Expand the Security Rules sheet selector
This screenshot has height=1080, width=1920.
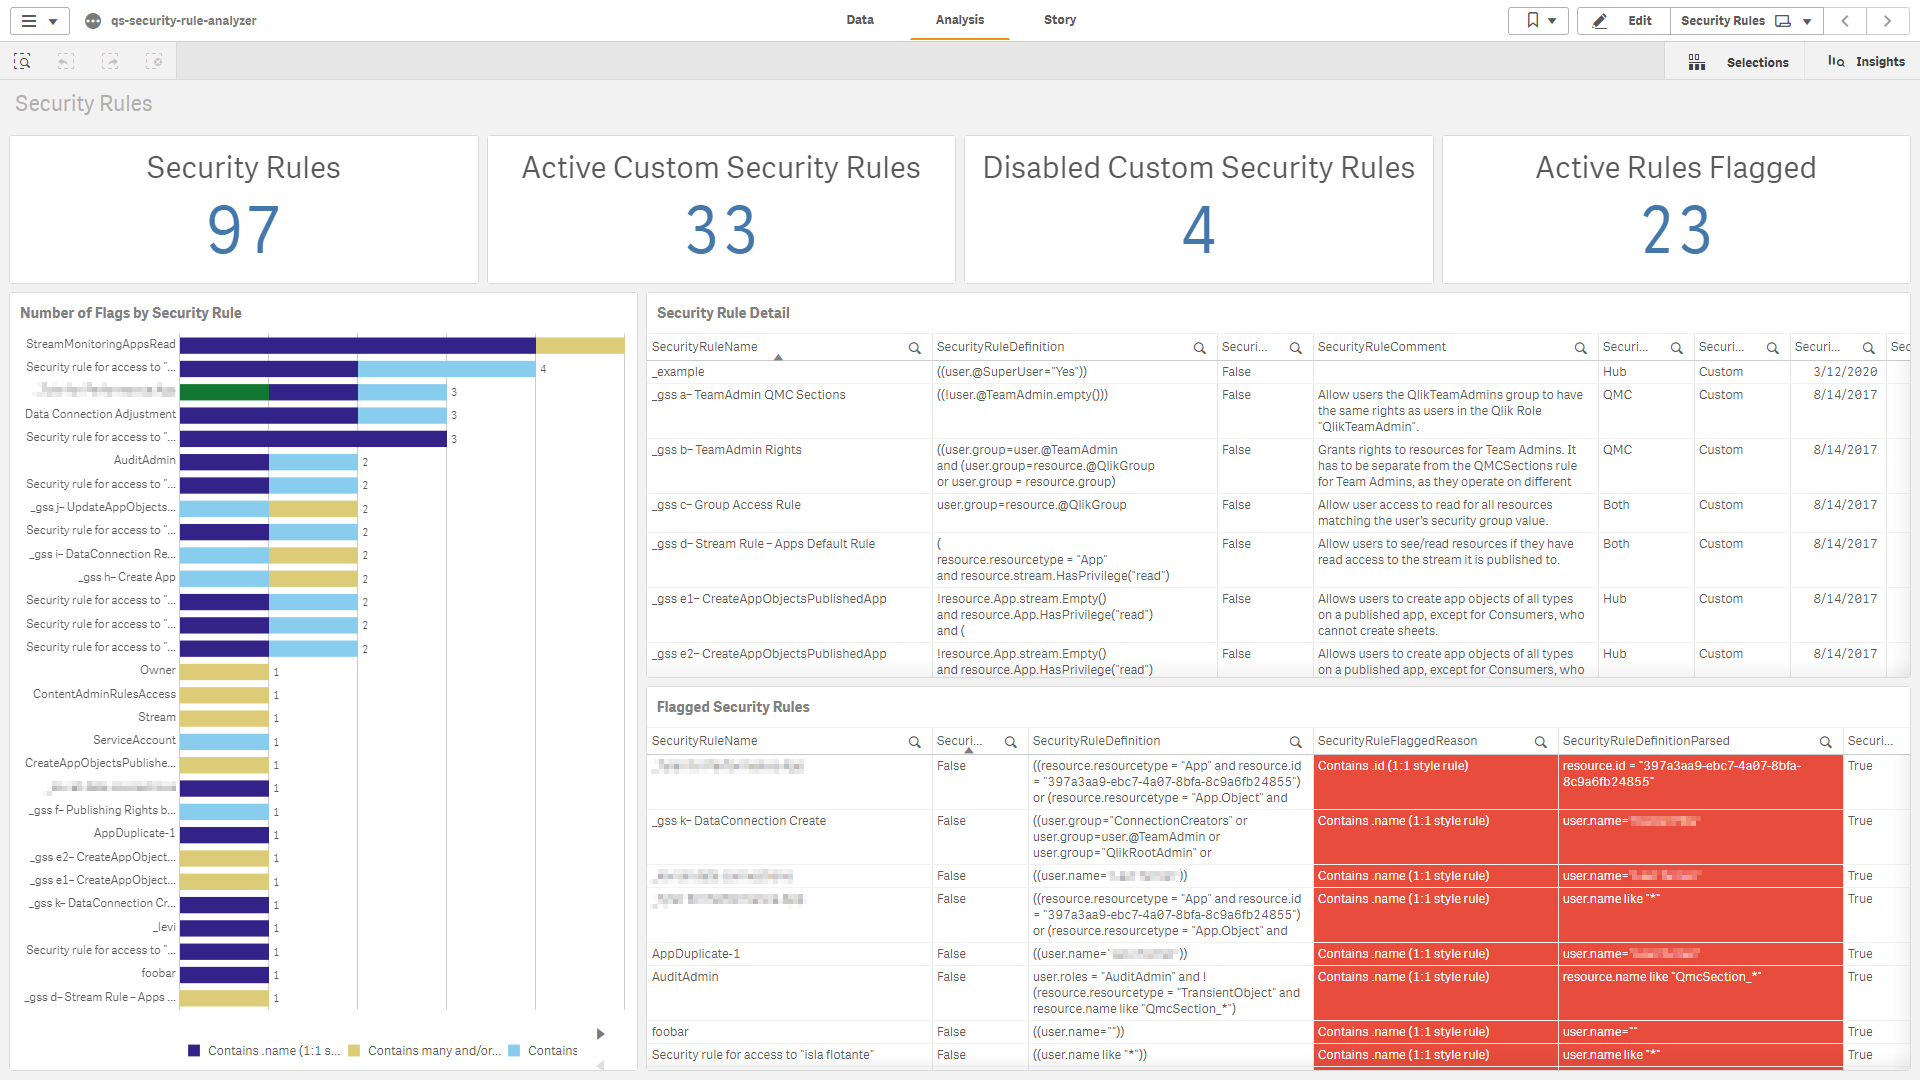[x=1806, y=20]
